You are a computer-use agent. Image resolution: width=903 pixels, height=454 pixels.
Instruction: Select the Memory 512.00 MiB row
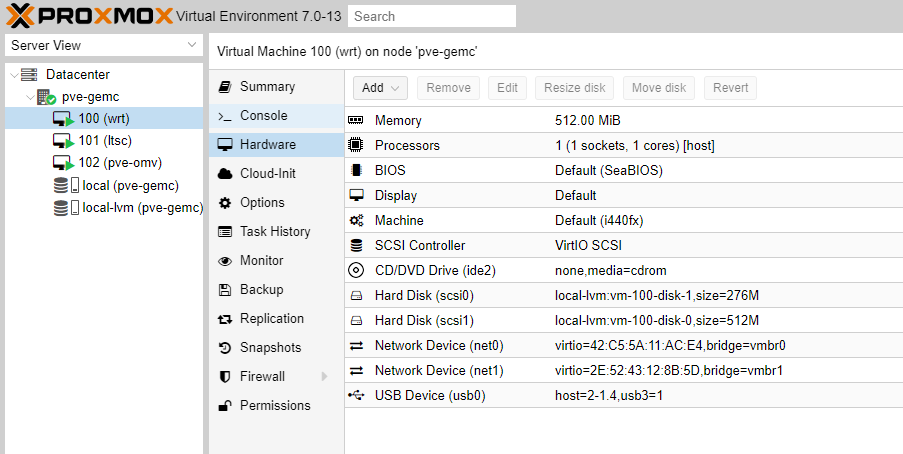click(624, 120)
